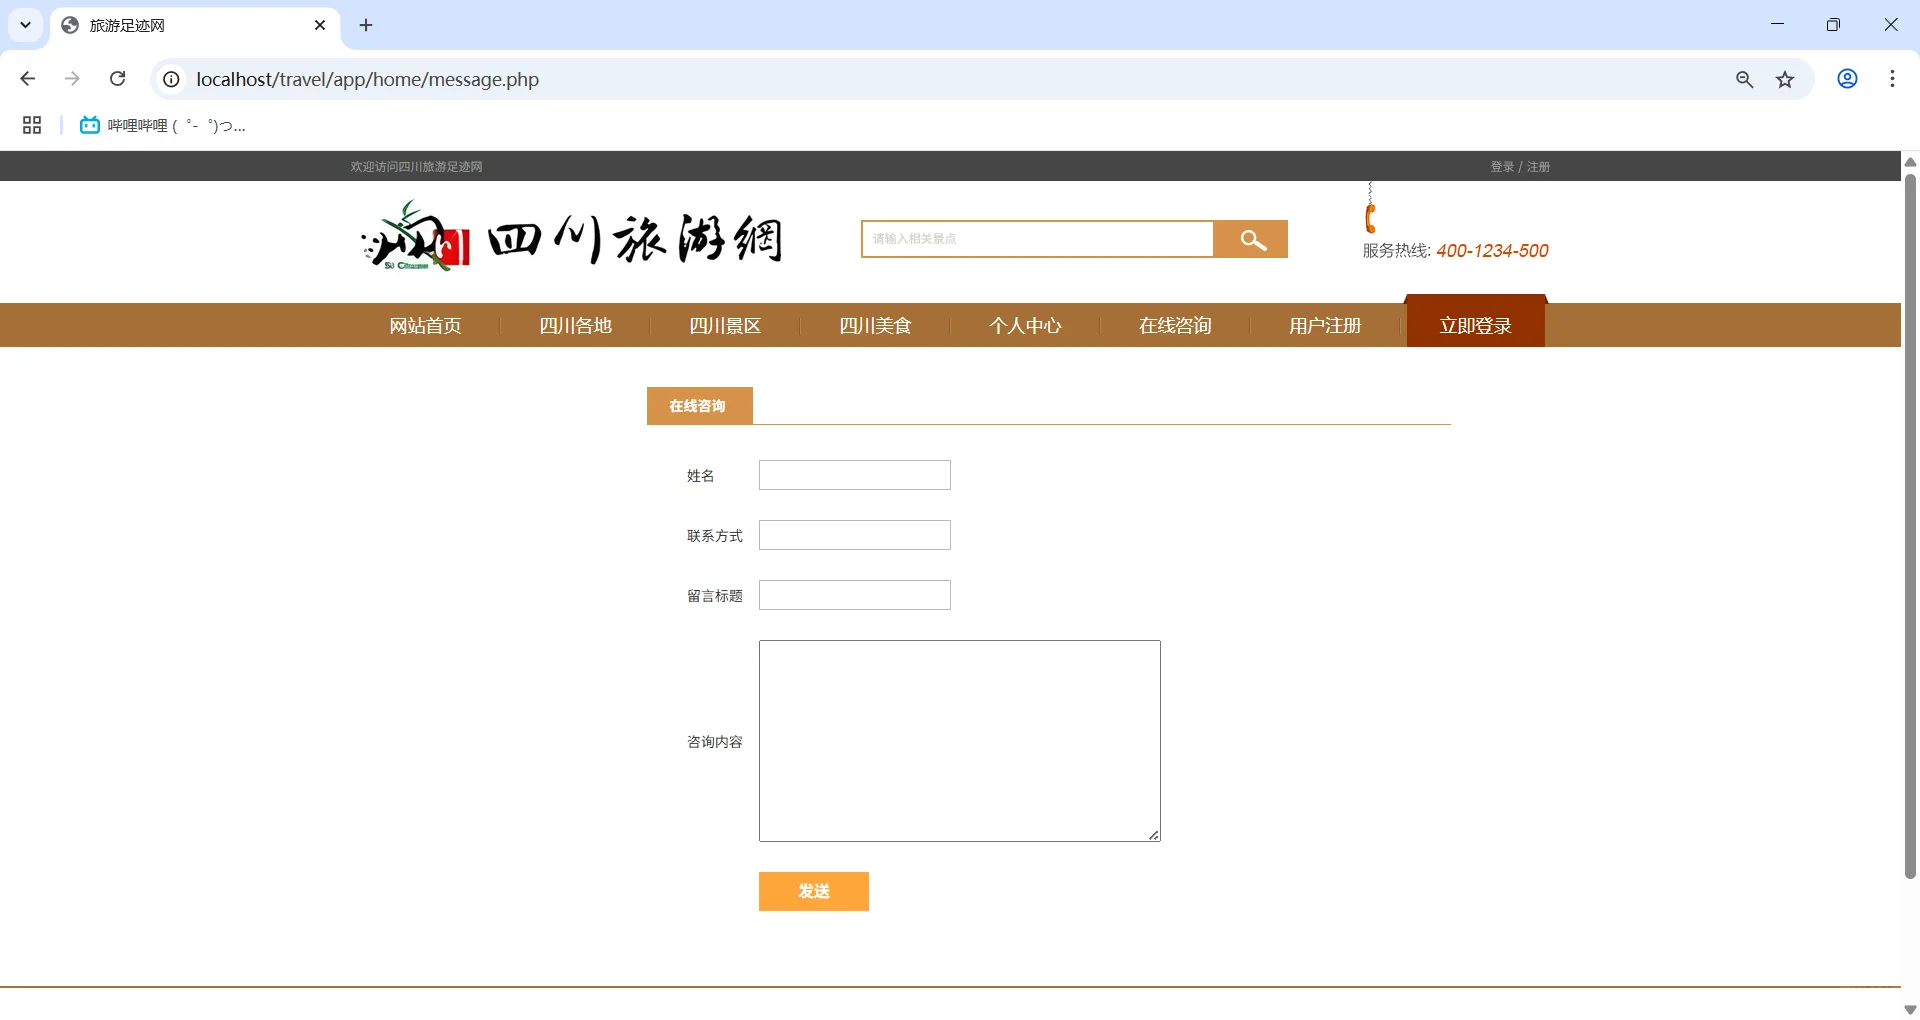
Task: Click the page info icon in address bar
Action: pos(170,79)
